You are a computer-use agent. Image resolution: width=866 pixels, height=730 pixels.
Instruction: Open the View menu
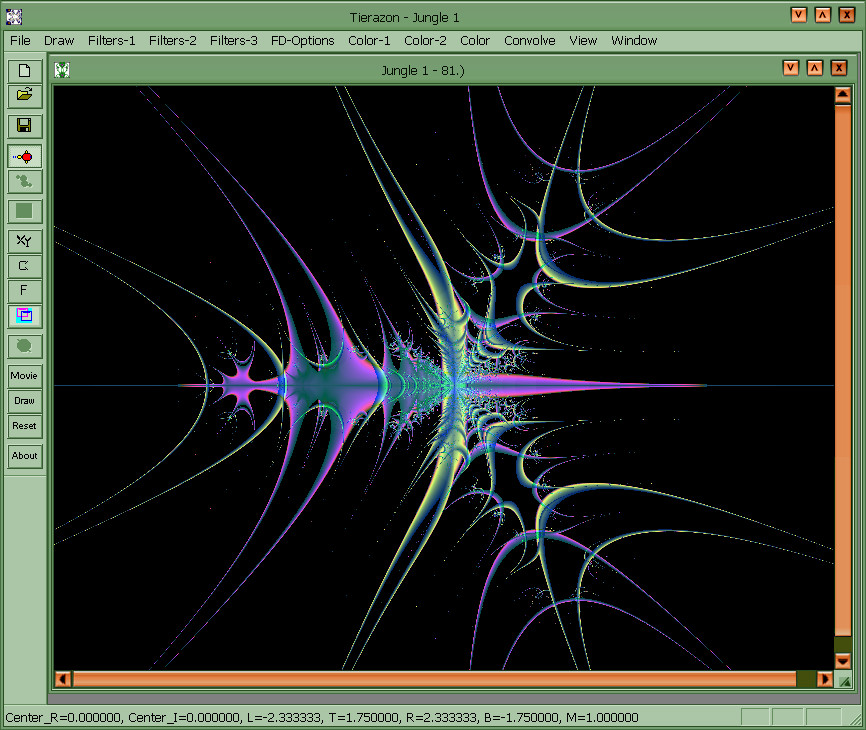tap(583, 40)
